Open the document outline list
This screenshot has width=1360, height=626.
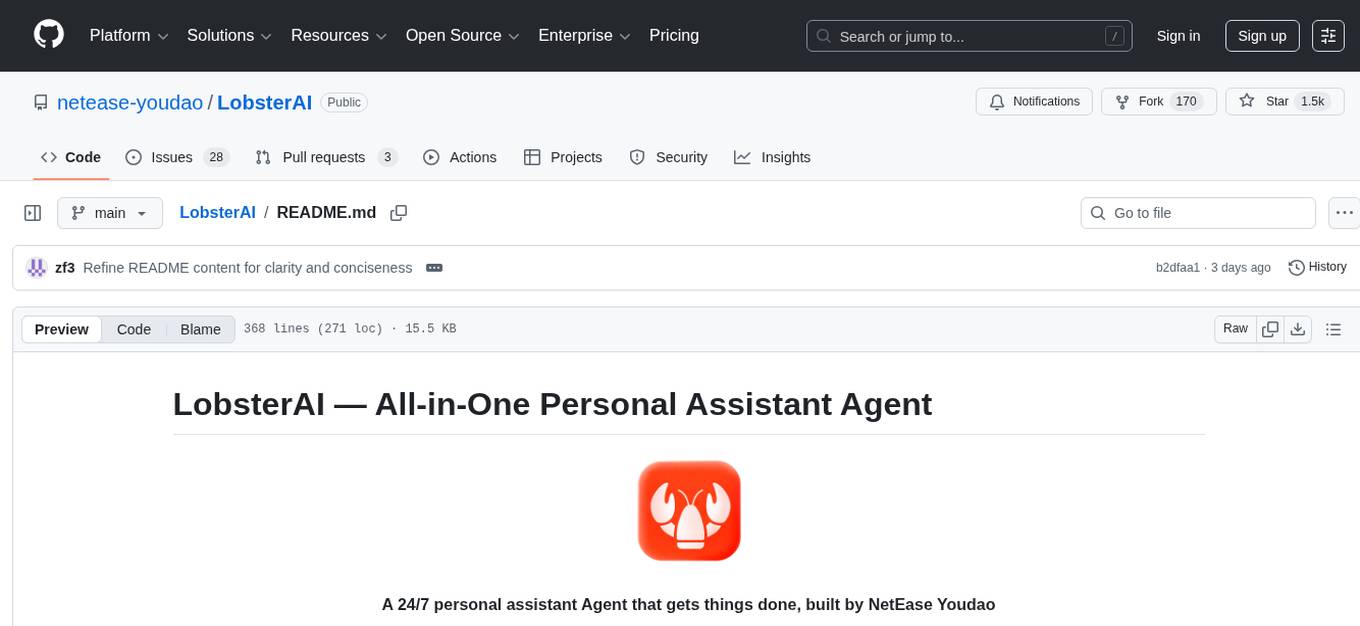click(x=1332, y=329)
